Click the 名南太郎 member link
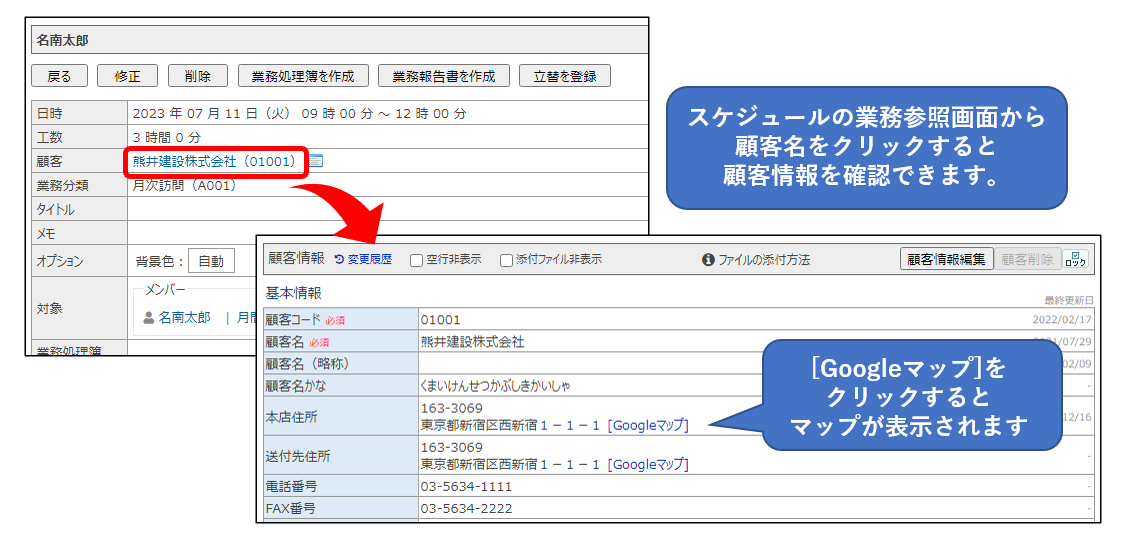 (x=184, y=318)
